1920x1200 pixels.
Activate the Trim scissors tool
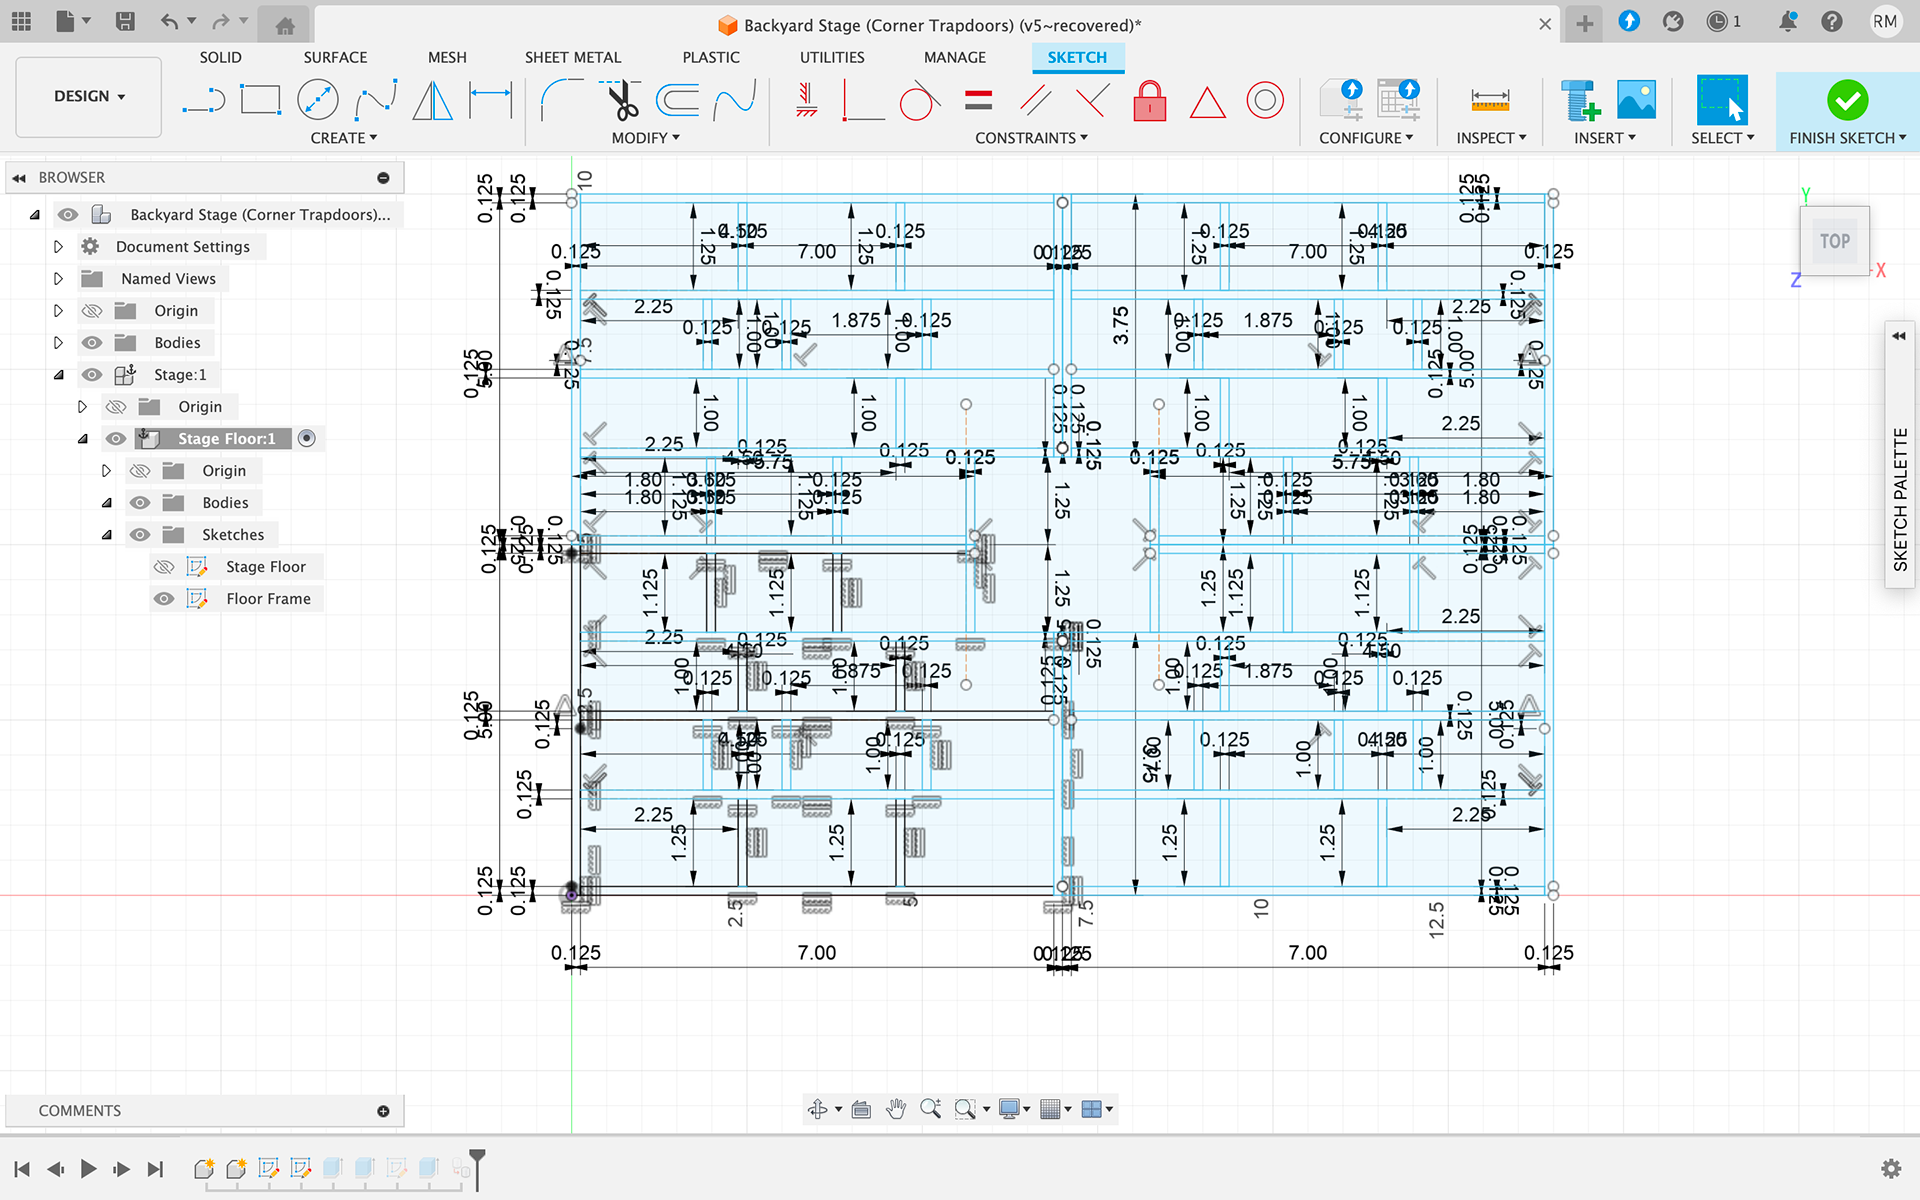coord(622,101)
